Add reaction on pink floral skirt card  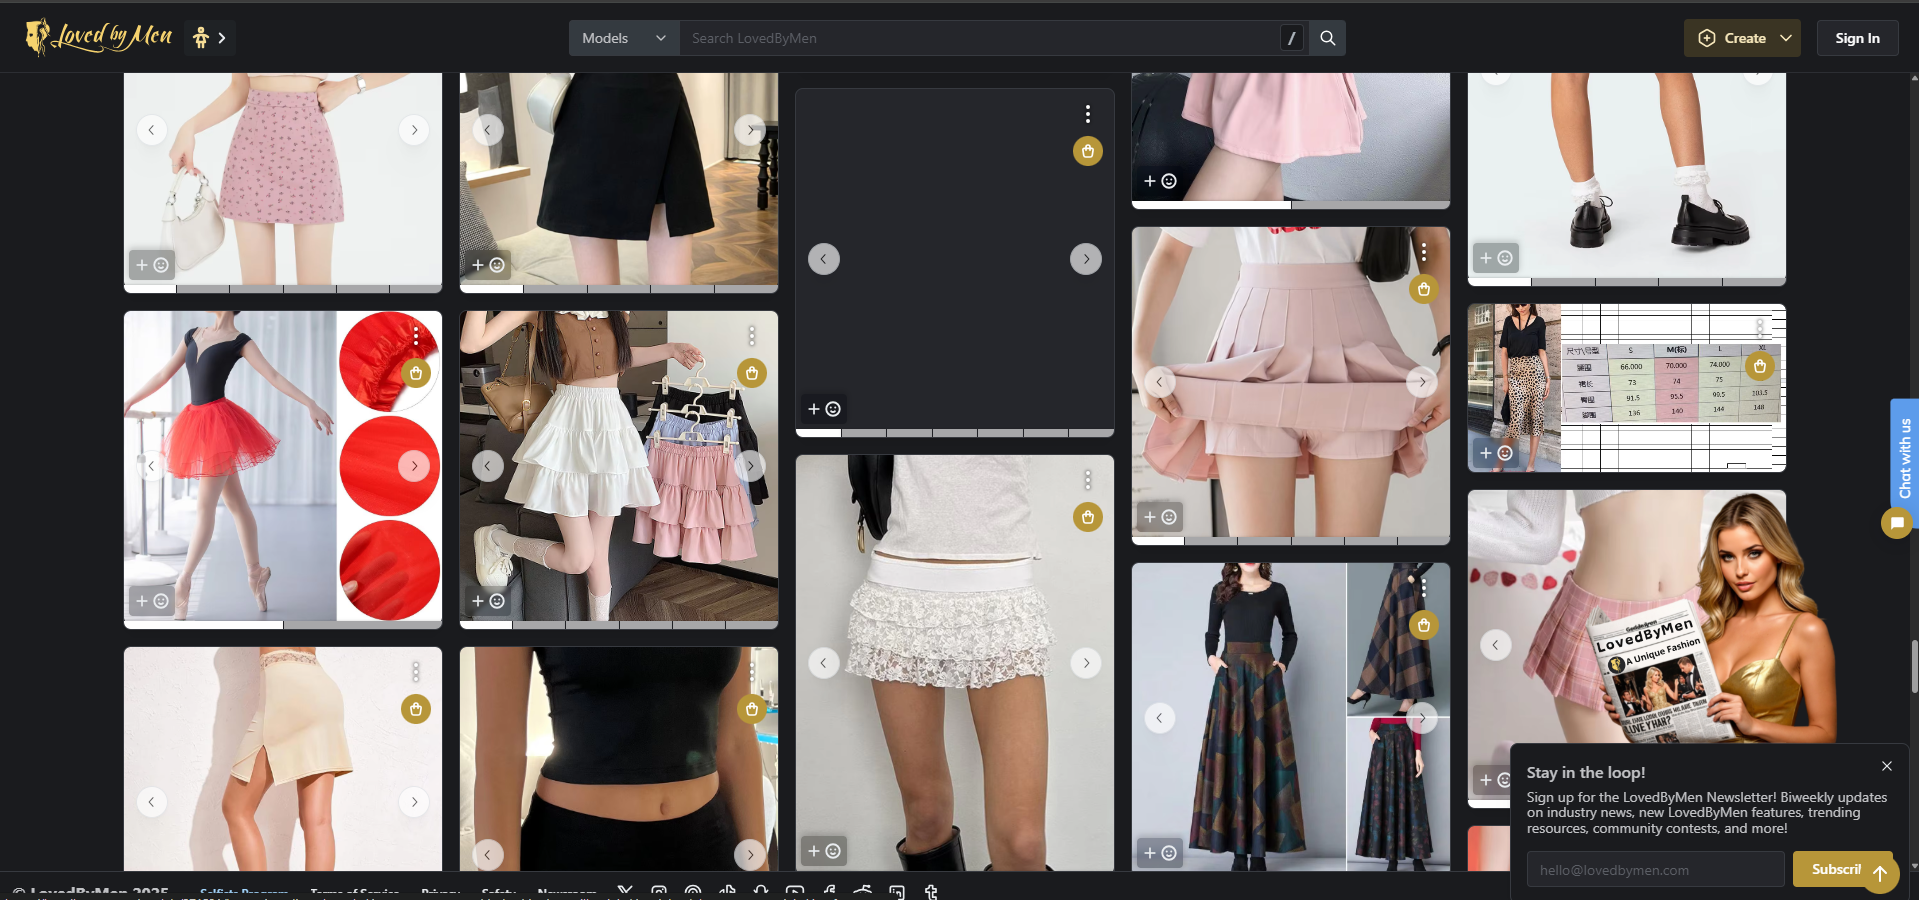[x=152, y=265]
